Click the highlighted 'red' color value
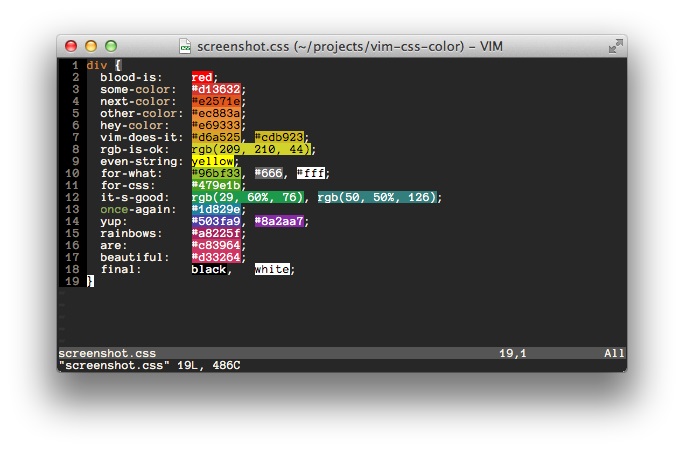The image size is (684, 451). pos(203,77)
